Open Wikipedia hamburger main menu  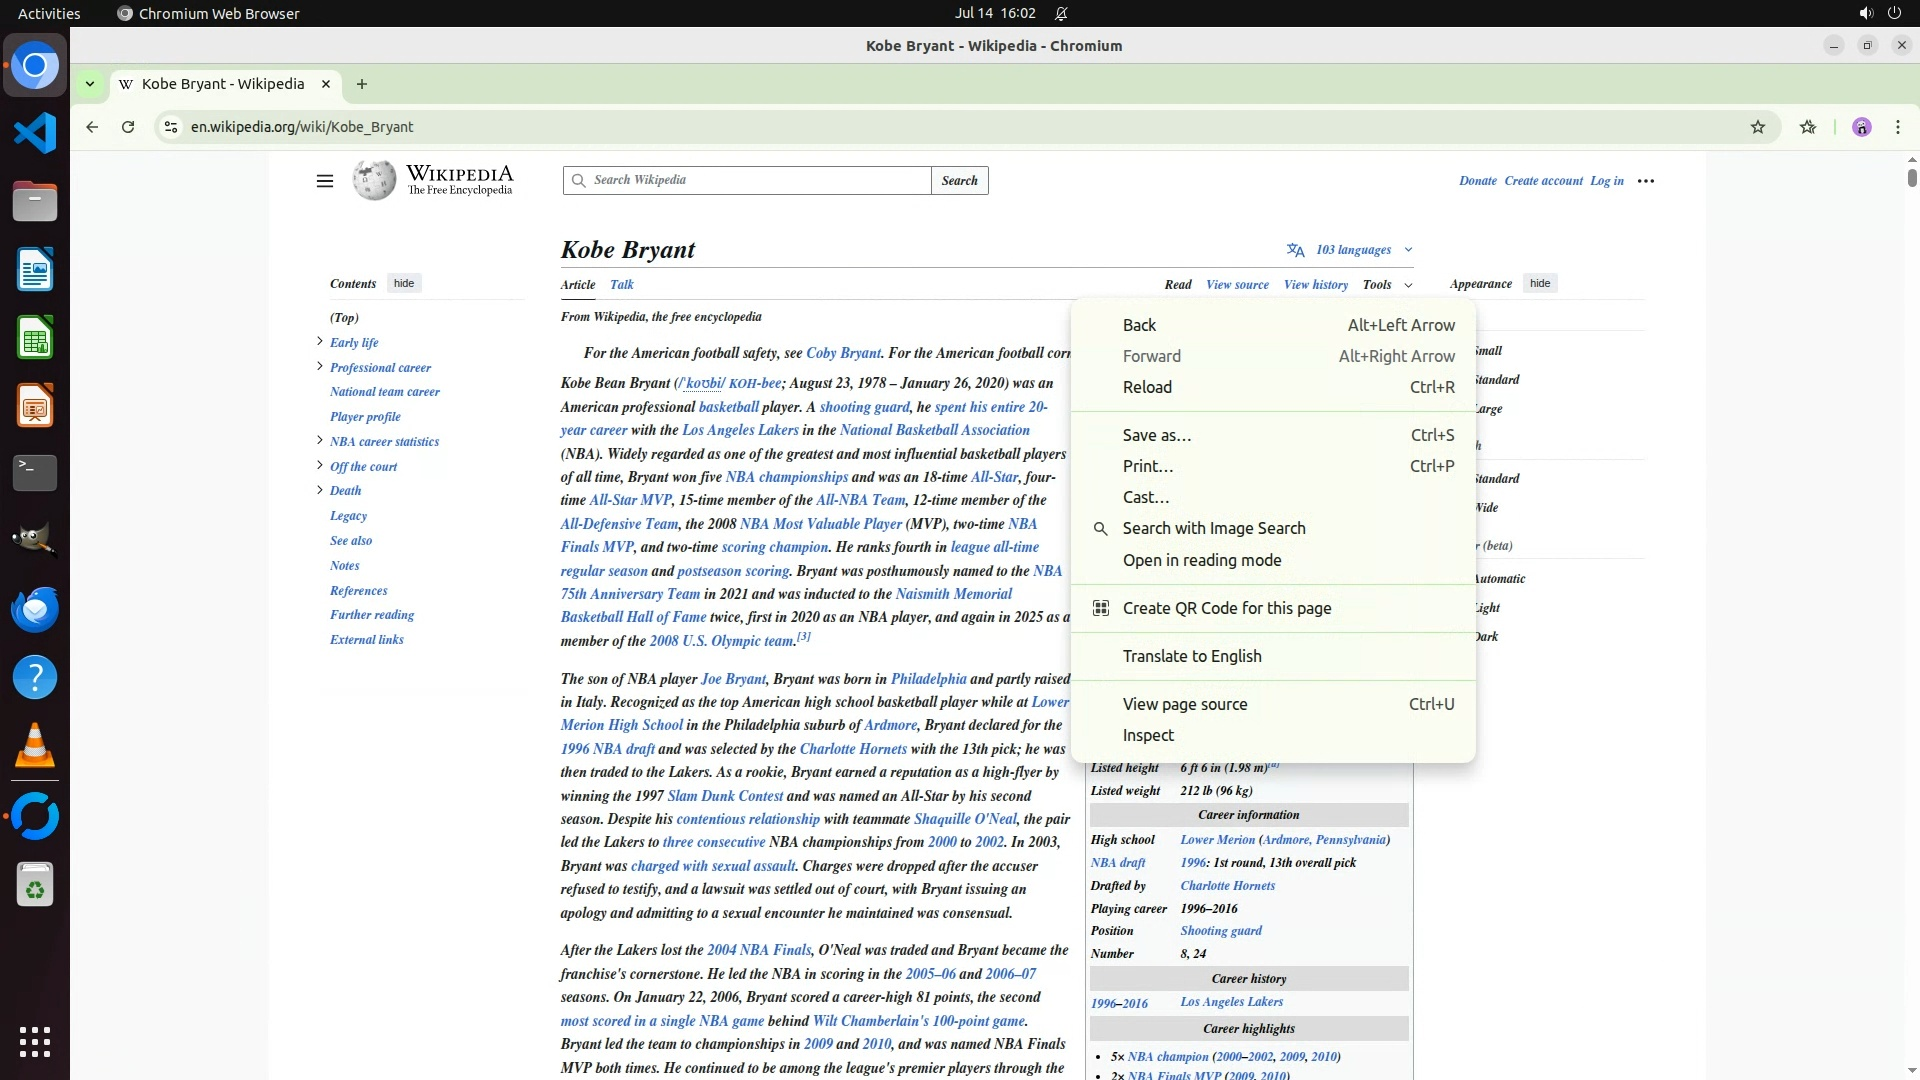(324, 181)
